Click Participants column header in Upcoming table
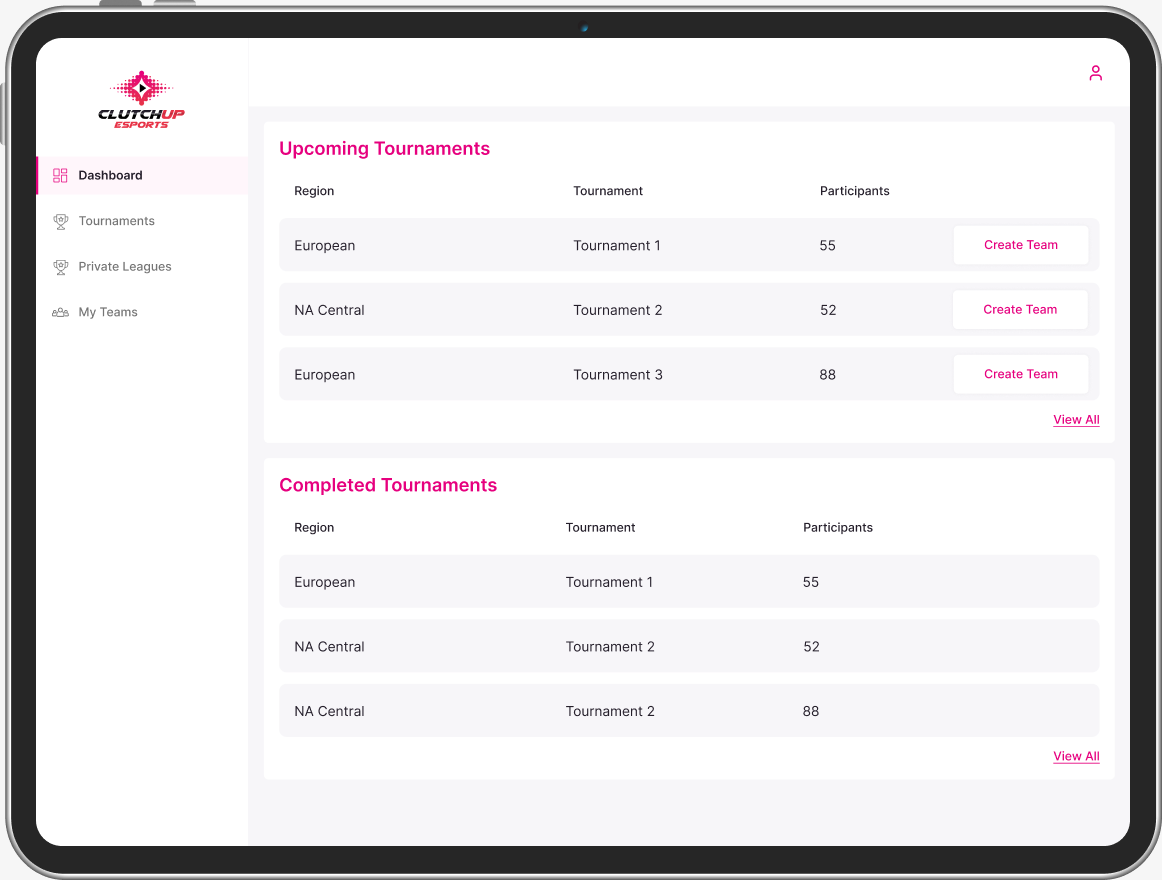 (854, 191)
